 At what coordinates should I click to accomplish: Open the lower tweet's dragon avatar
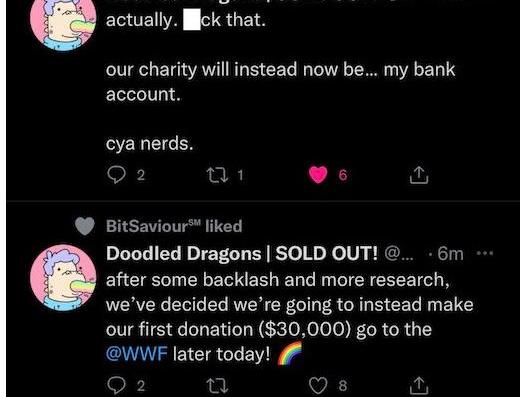pyautogui.click(x=63, y=277)
